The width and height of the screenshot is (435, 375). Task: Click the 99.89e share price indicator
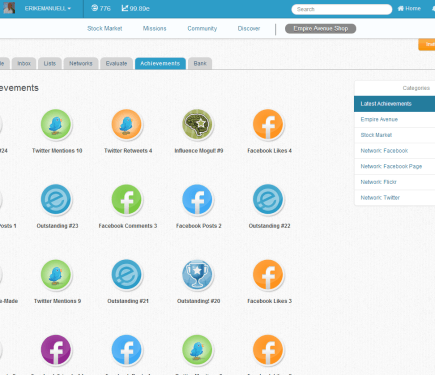point(135,8)
